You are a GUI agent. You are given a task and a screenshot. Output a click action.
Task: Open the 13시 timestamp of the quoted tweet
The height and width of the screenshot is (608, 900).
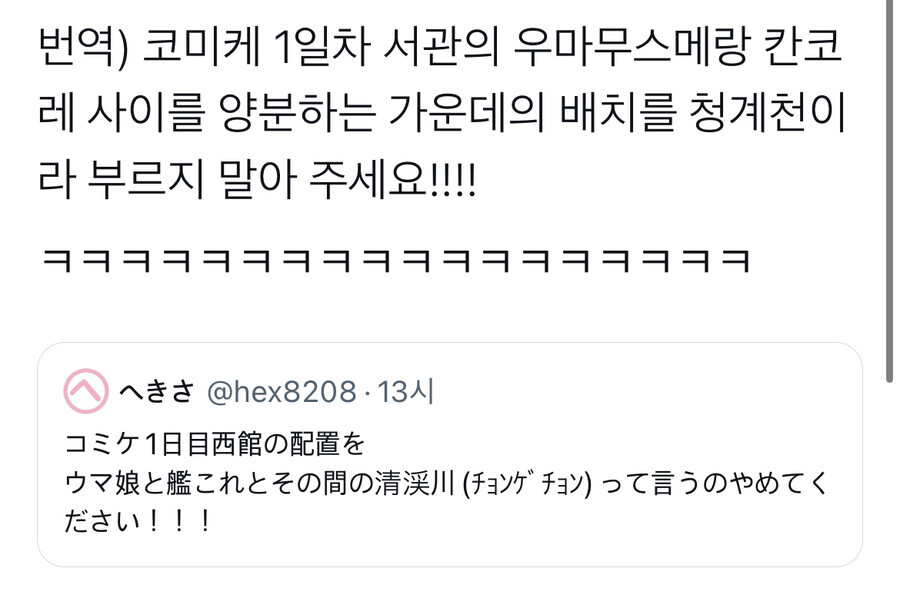click(x=405, y=392)
